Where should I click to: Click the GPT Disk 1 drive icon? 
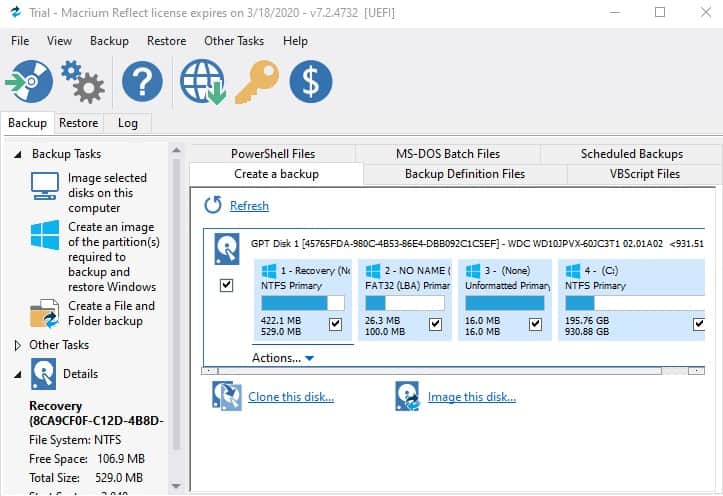(227, 248)
